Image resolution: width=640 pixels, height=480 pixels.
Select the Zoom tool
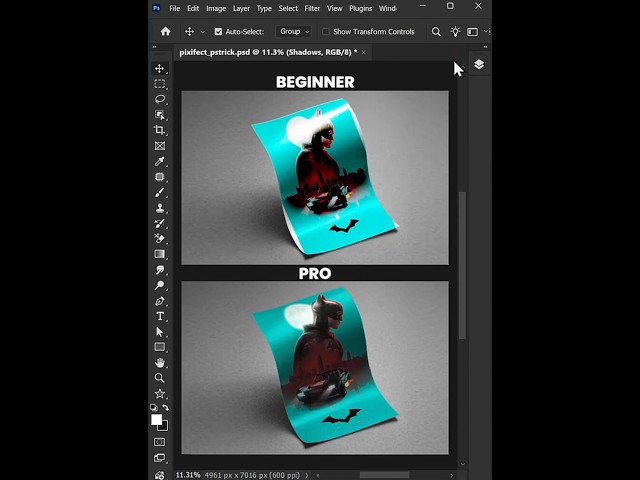160,378
